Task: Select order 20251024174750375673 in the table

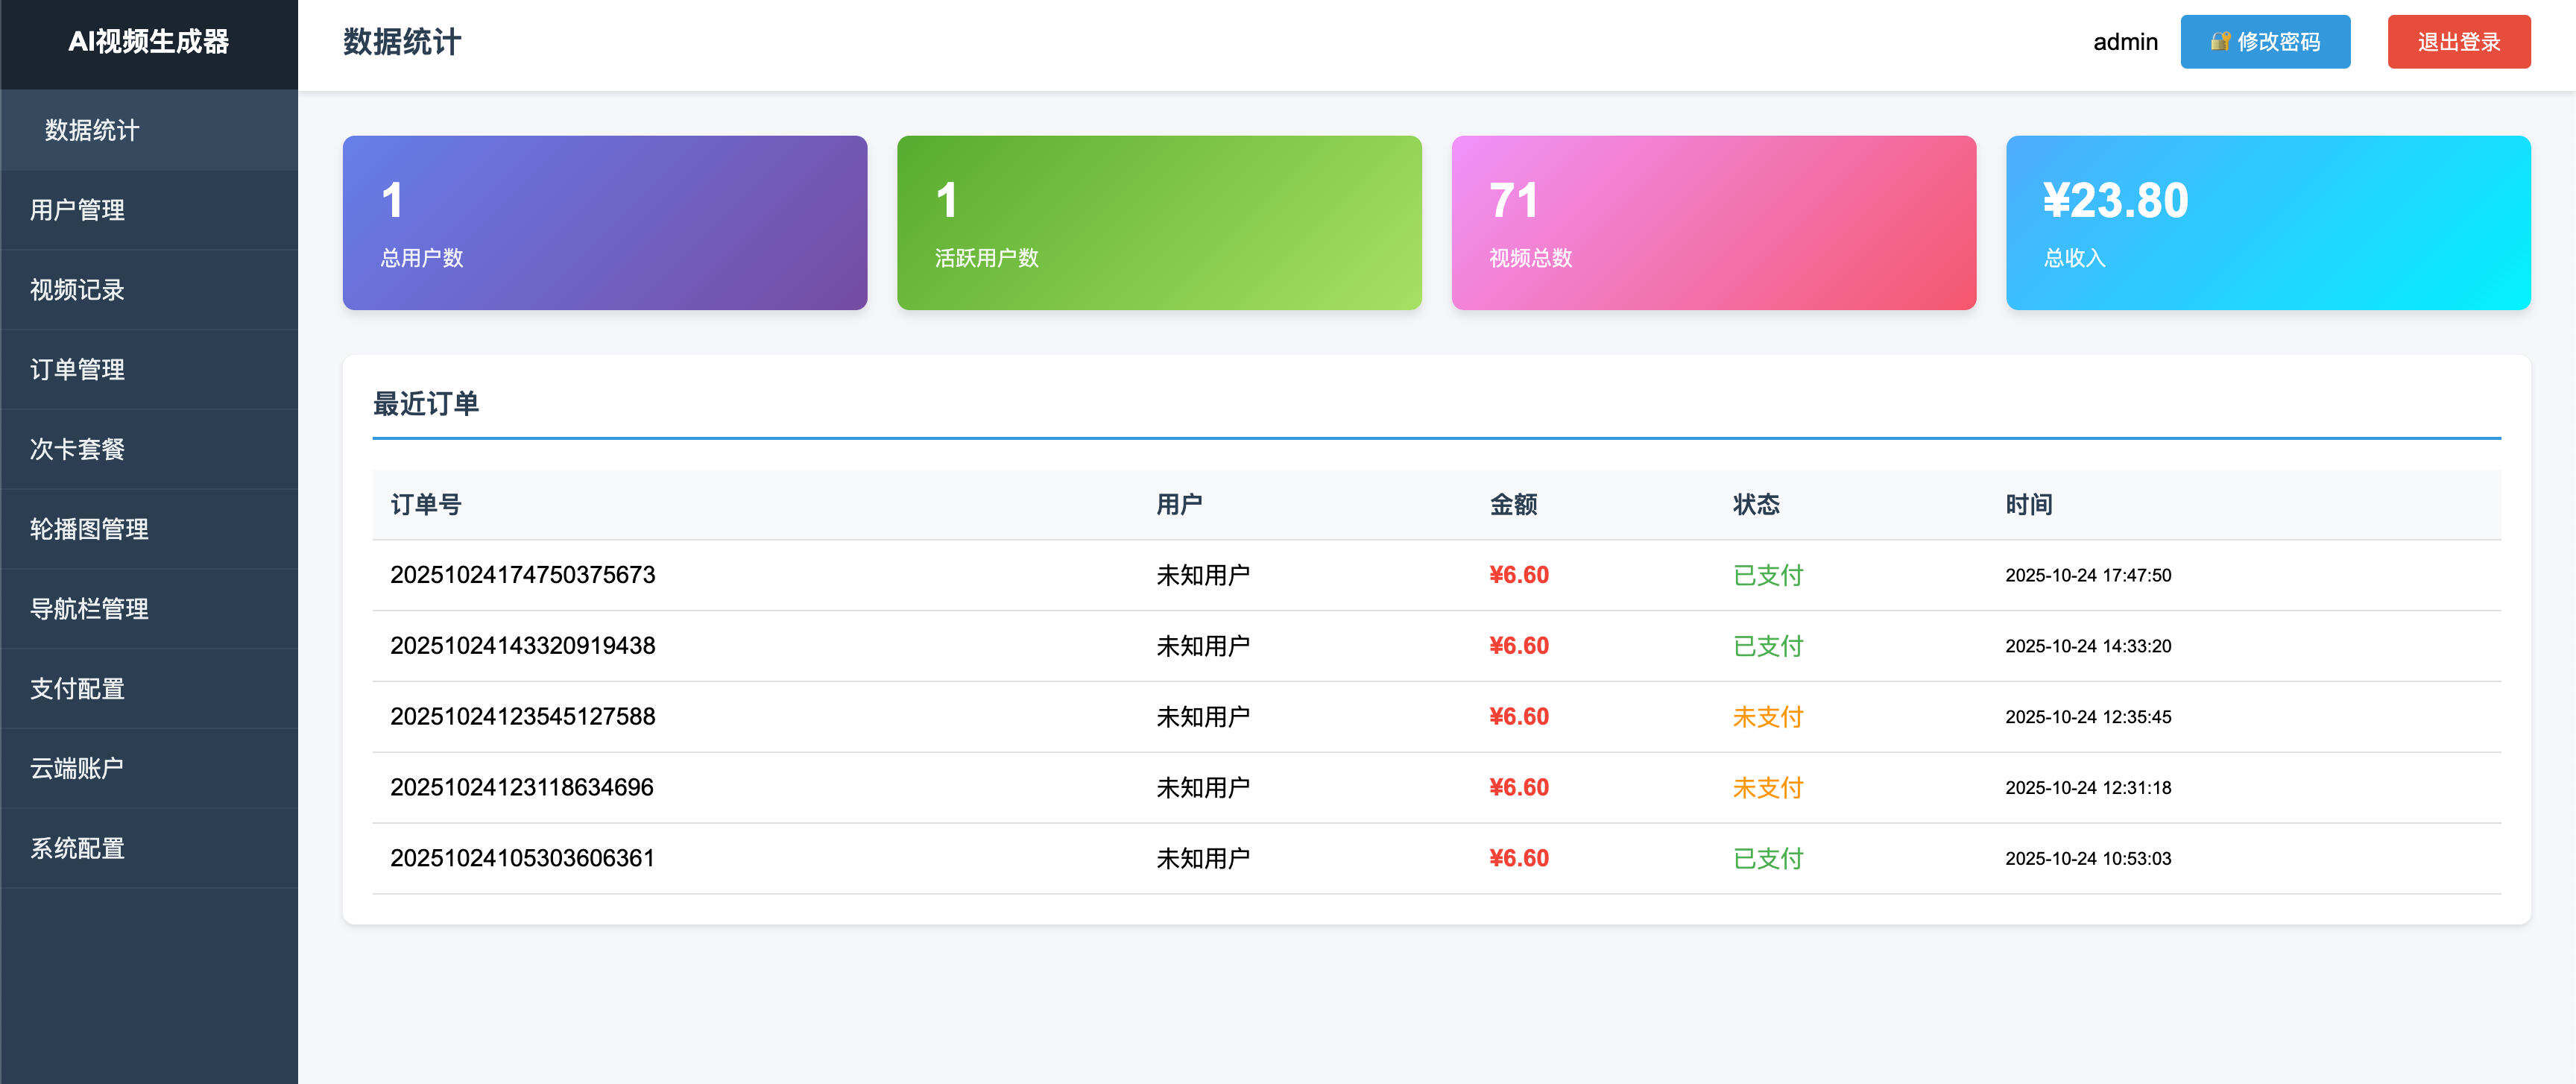Action: tap(522, 575)
